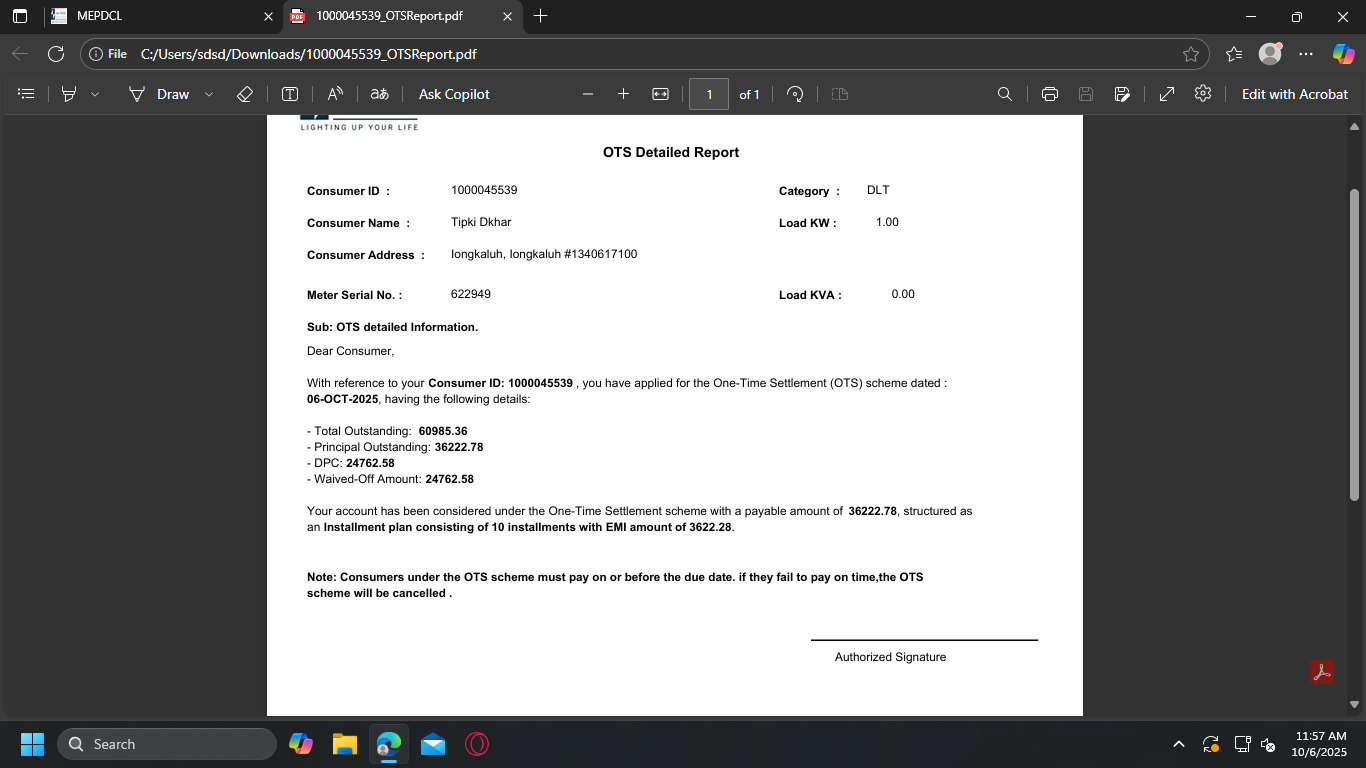Click the application date 06-OCT-2025

(343, 399)
